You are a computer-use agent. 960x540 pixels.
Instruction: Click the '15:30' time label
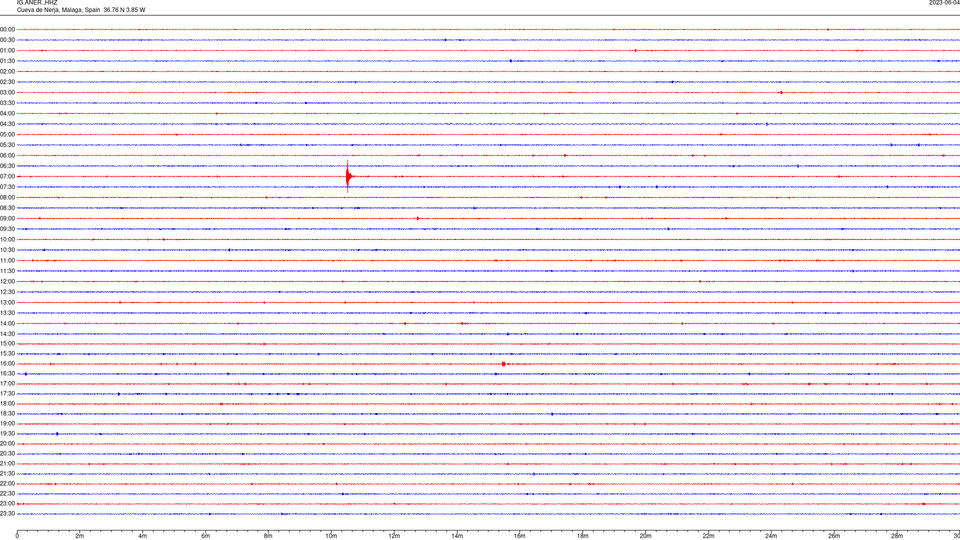7,354
